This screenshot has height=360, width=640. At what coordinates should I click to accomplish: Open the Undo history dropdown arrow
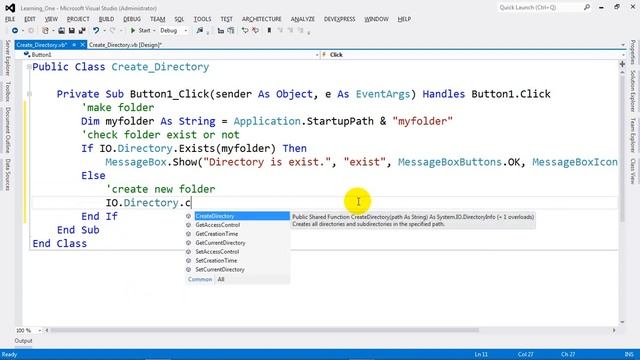[104, 31]
